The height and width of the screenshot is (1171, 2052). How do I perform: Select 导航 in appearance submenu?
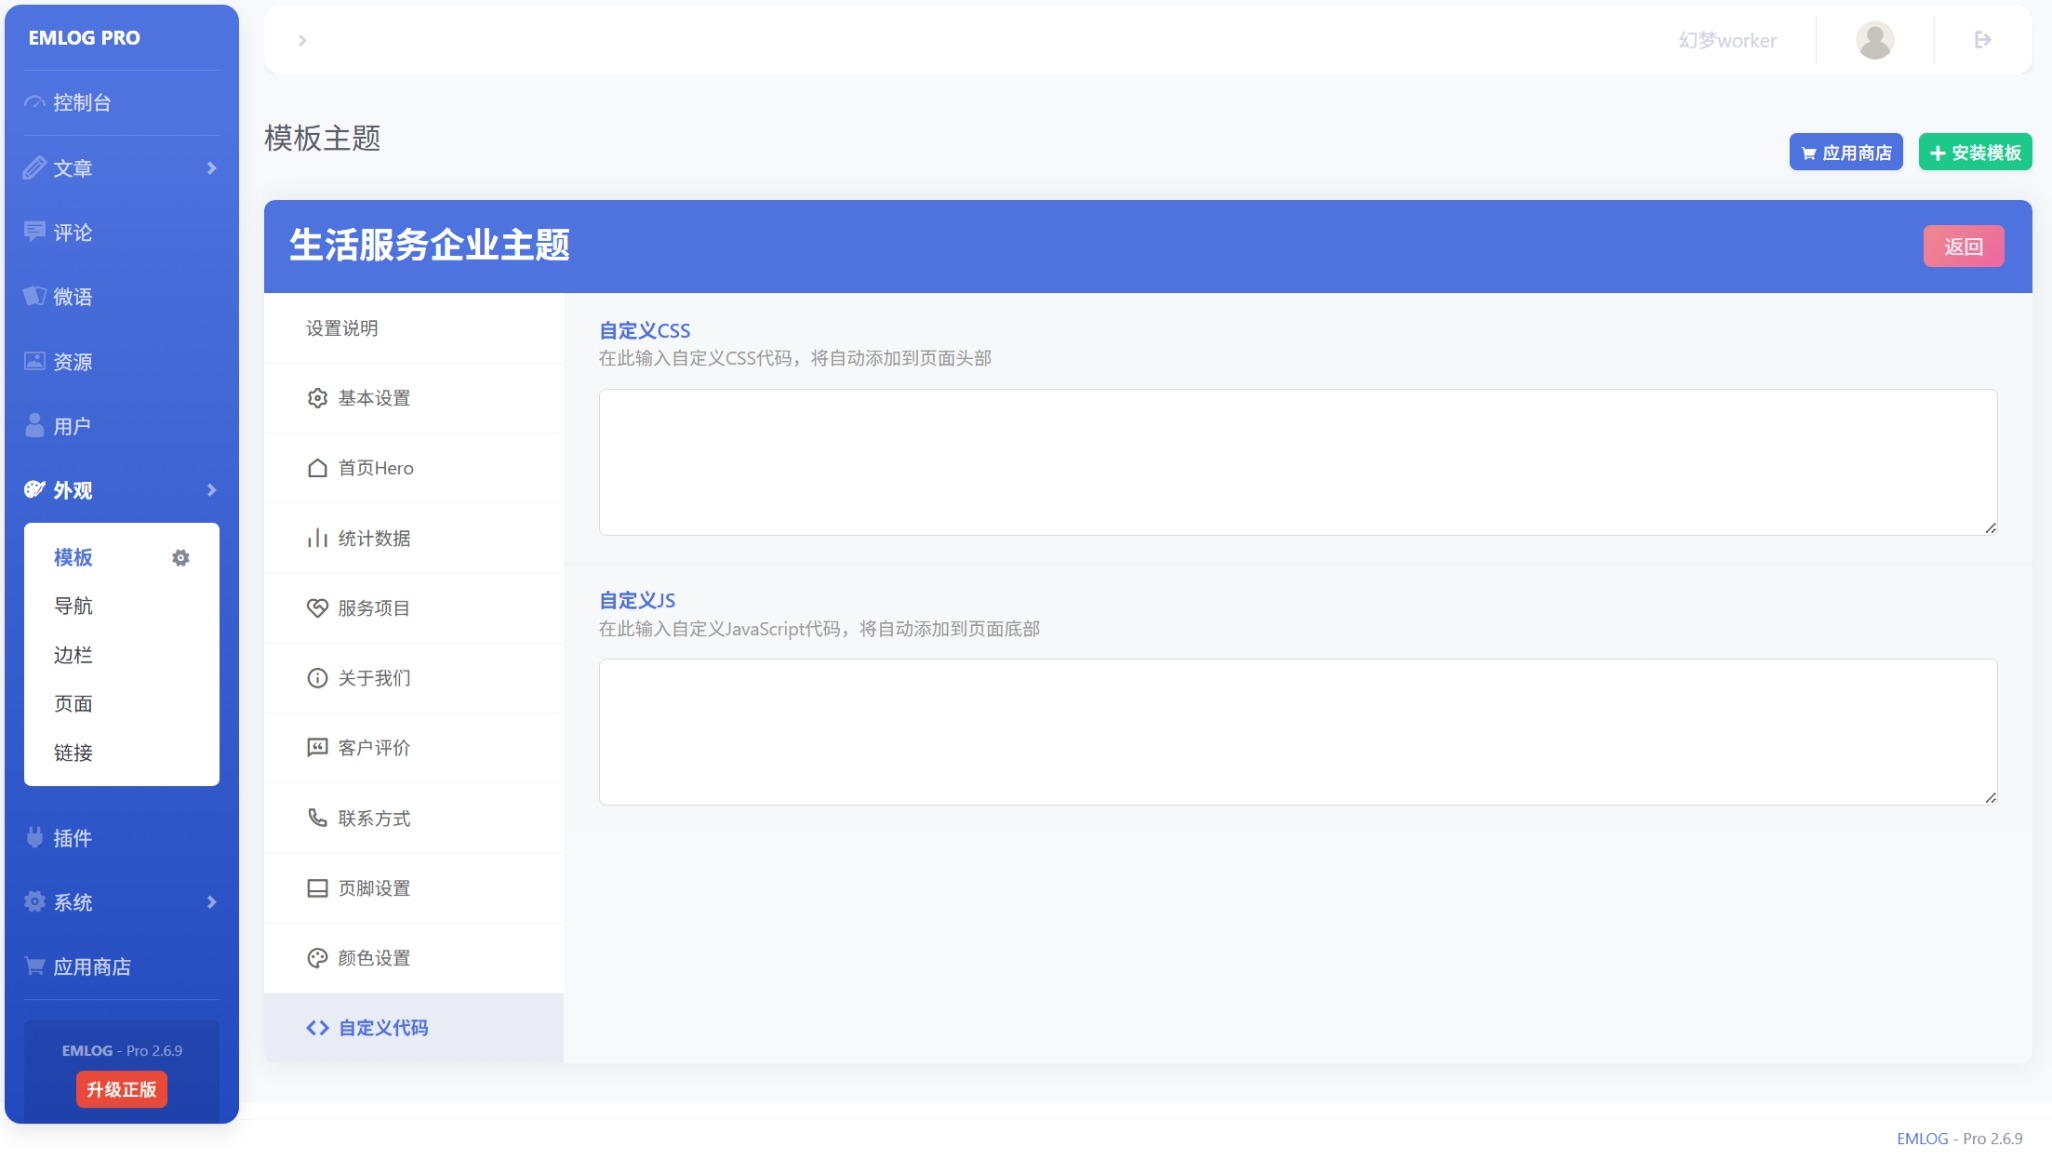[73, 606]
